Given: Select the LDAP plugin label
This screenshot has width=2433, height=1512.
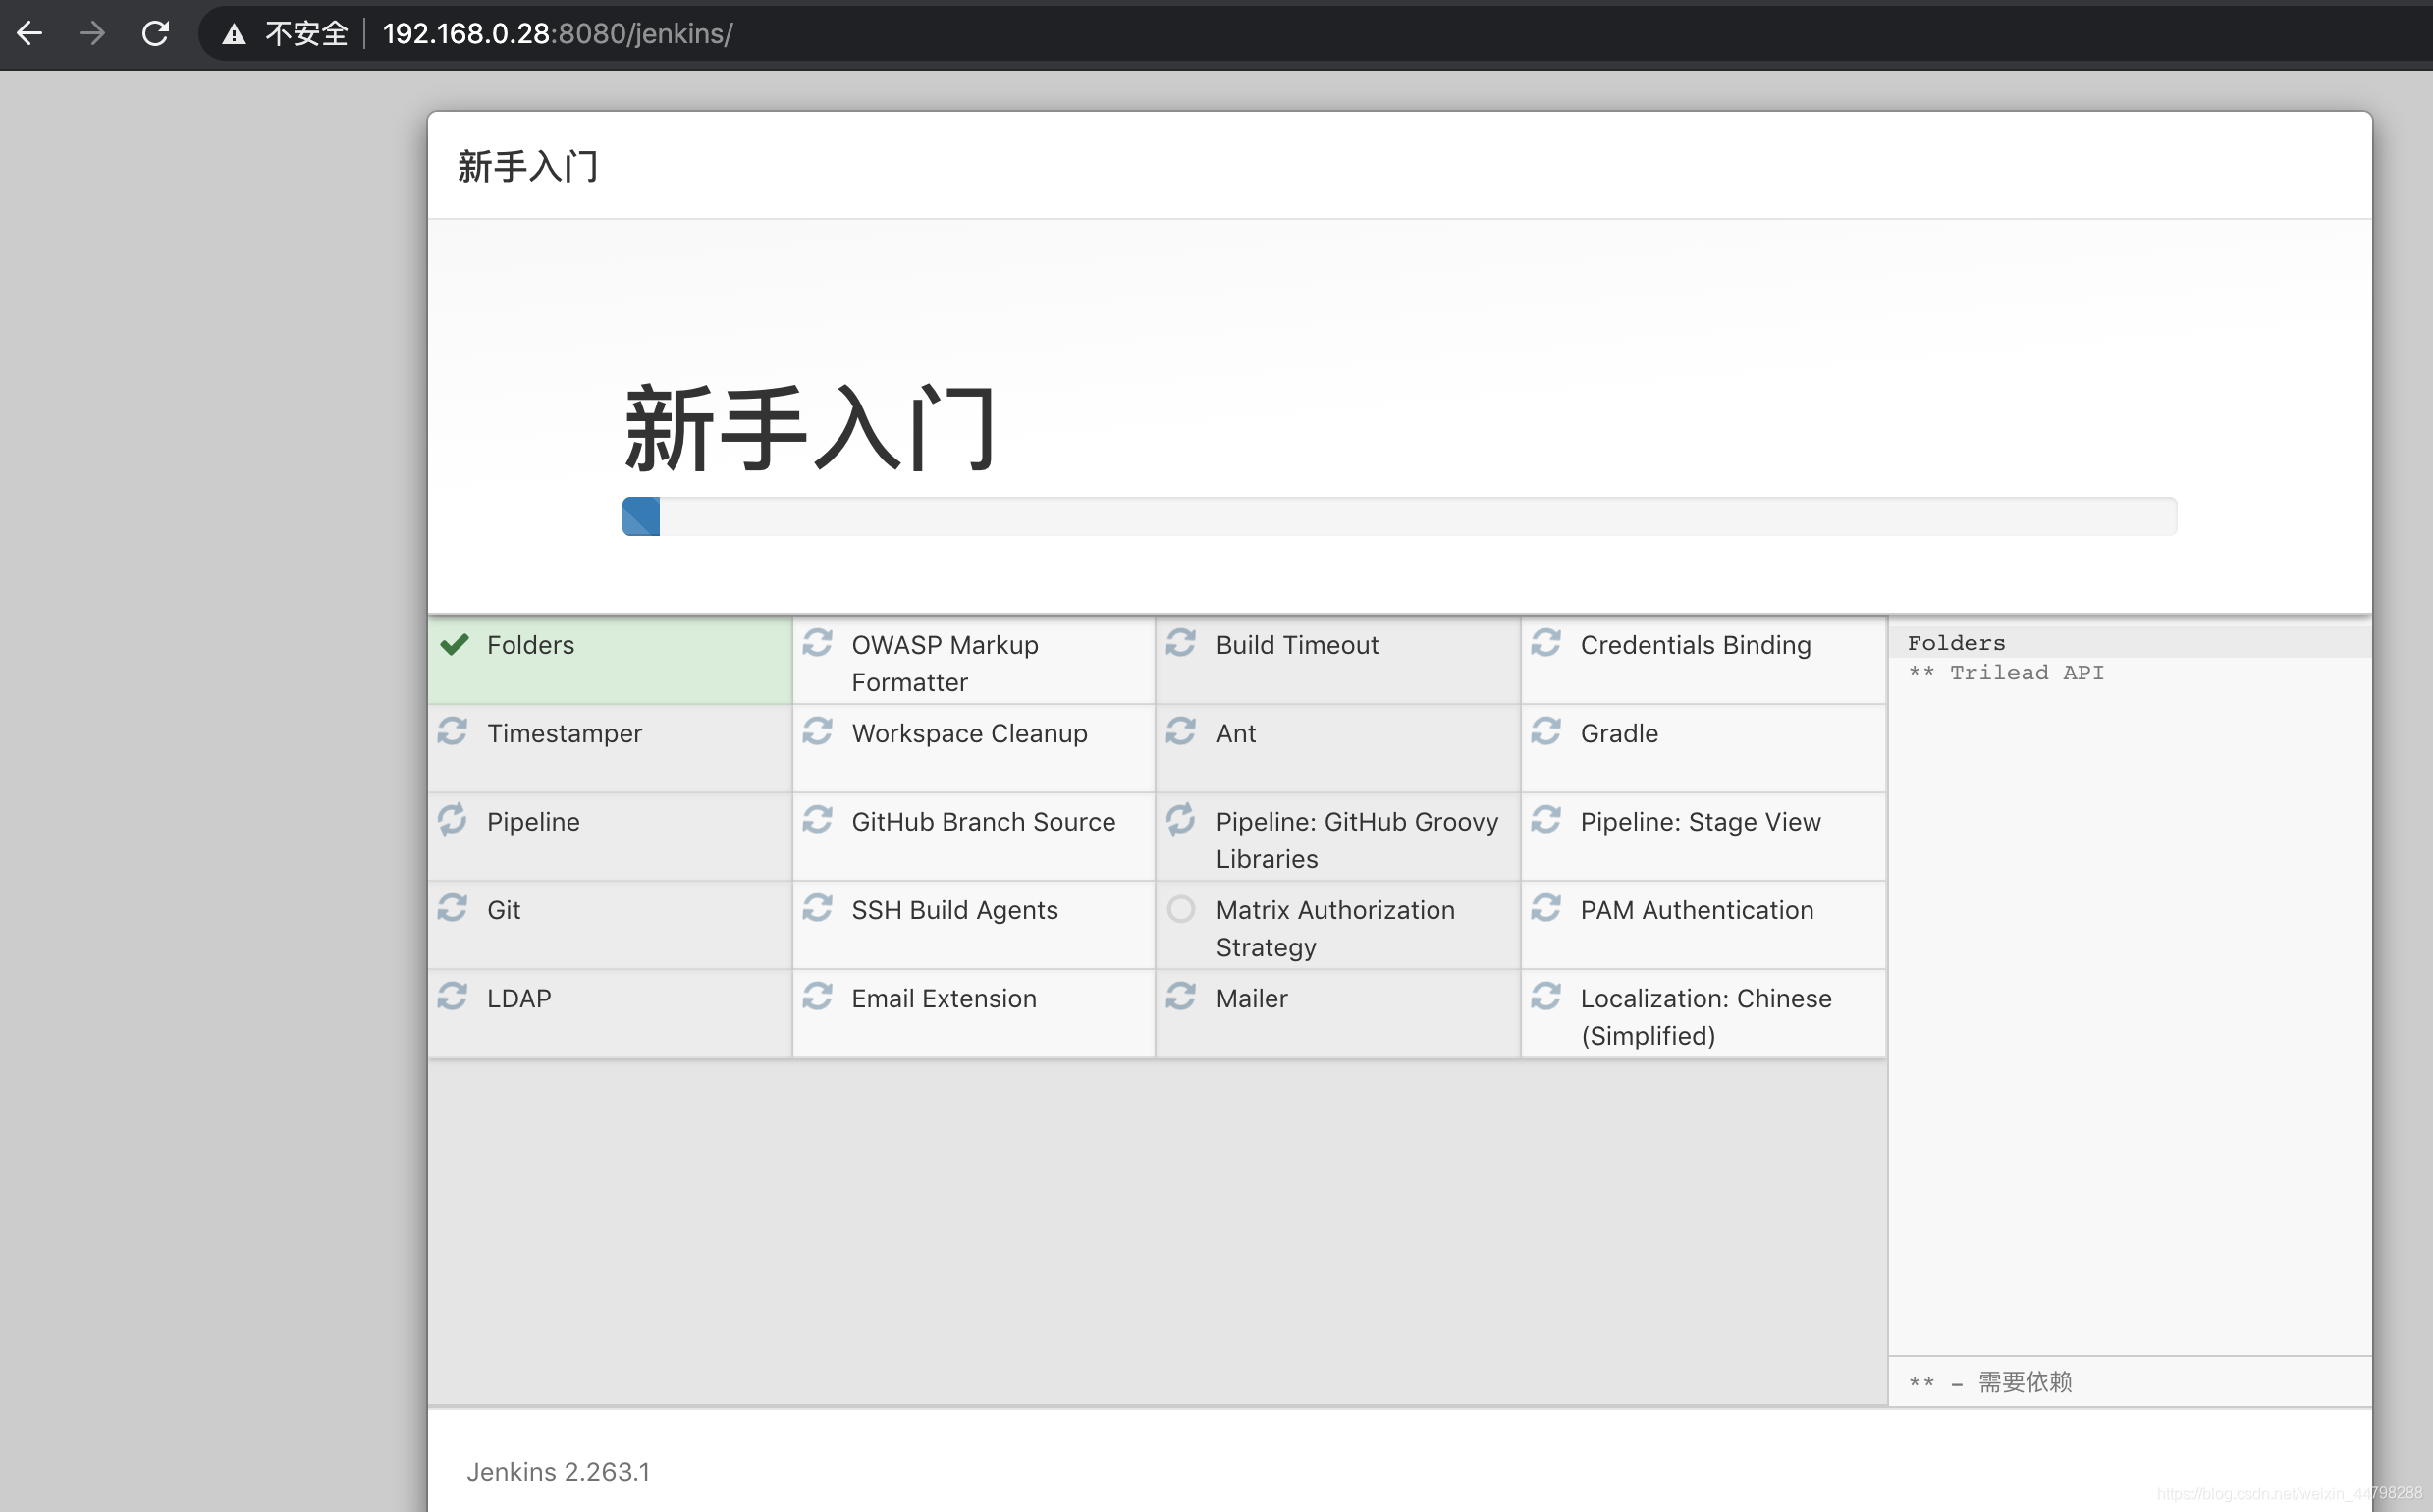Looking at the screenshot, I should pyautogui.click(x=519, y=999).
